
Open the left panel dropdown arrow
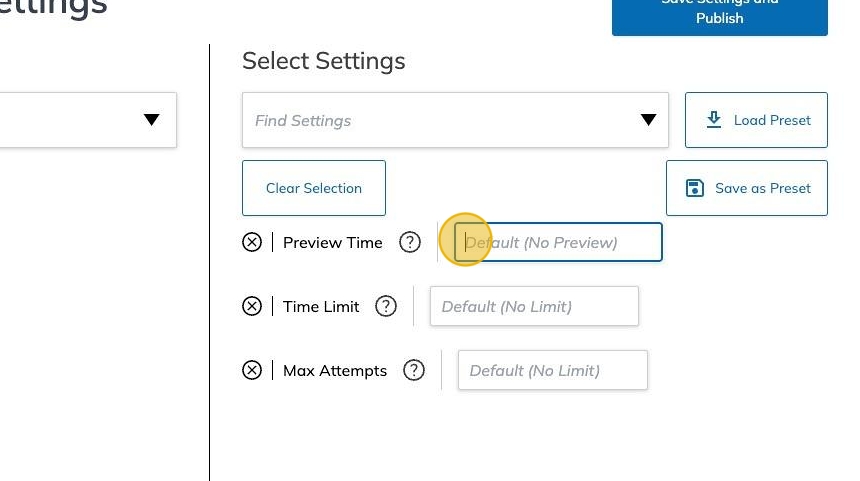click(151, 120)
